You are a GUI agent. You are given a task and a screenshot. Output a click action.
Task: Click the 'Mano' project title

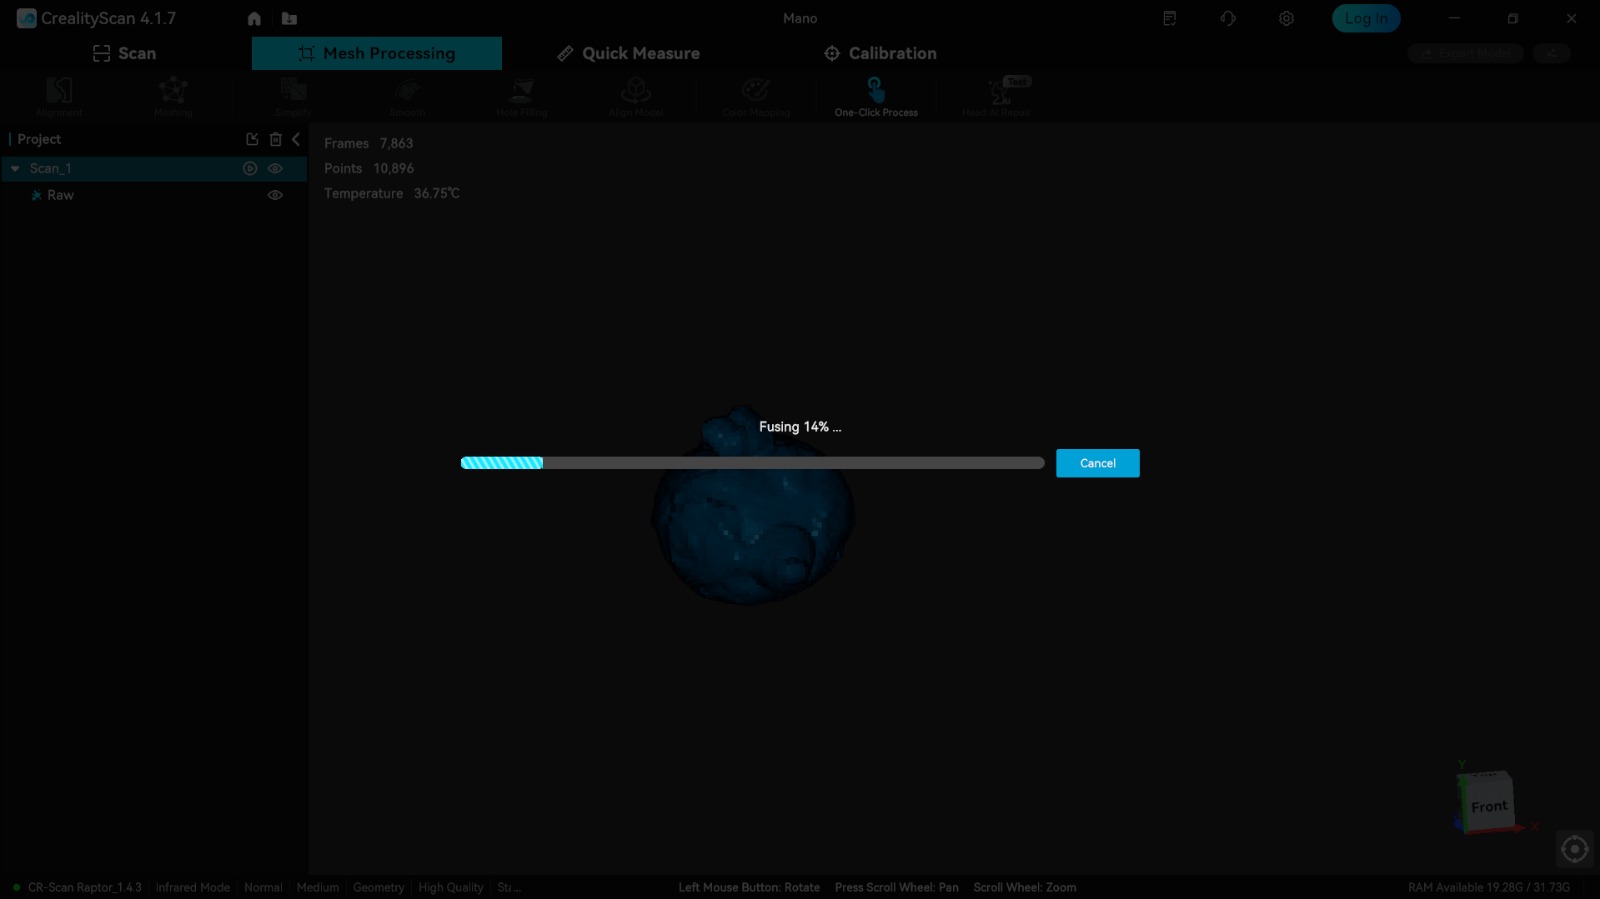click(800, 18)
